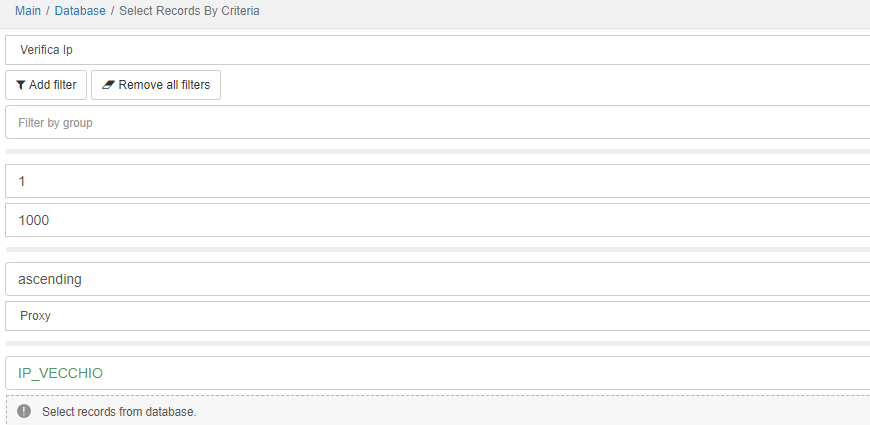Screen dimensions: 870x425
Task: Click the field containing value 1000
Action: (438, 220)
